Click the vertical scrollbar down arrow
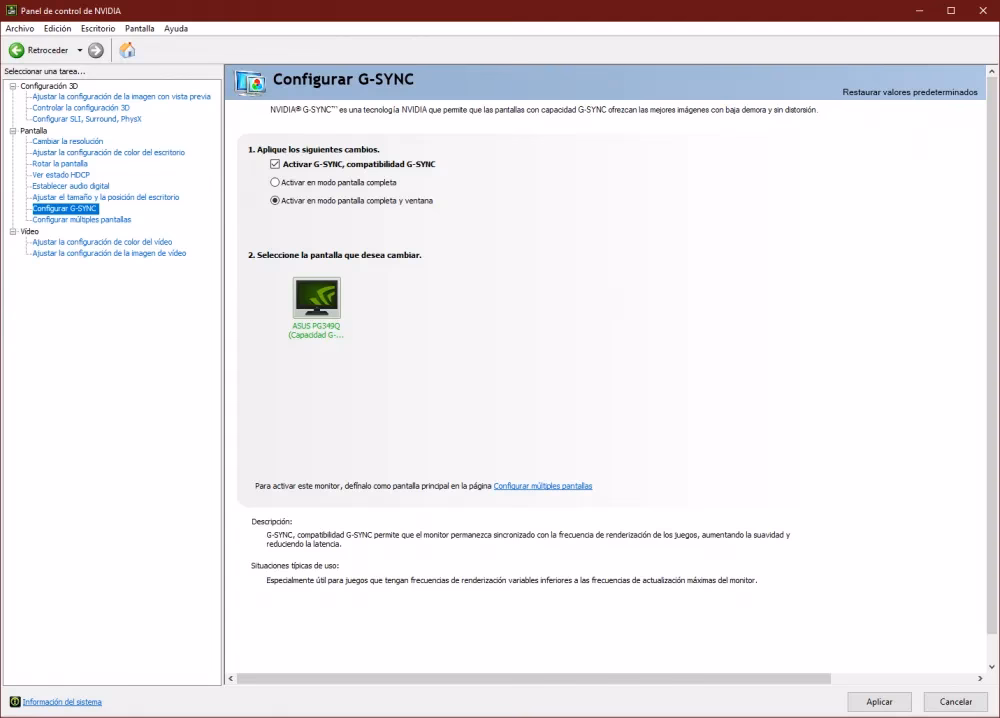 pos(992,667)
